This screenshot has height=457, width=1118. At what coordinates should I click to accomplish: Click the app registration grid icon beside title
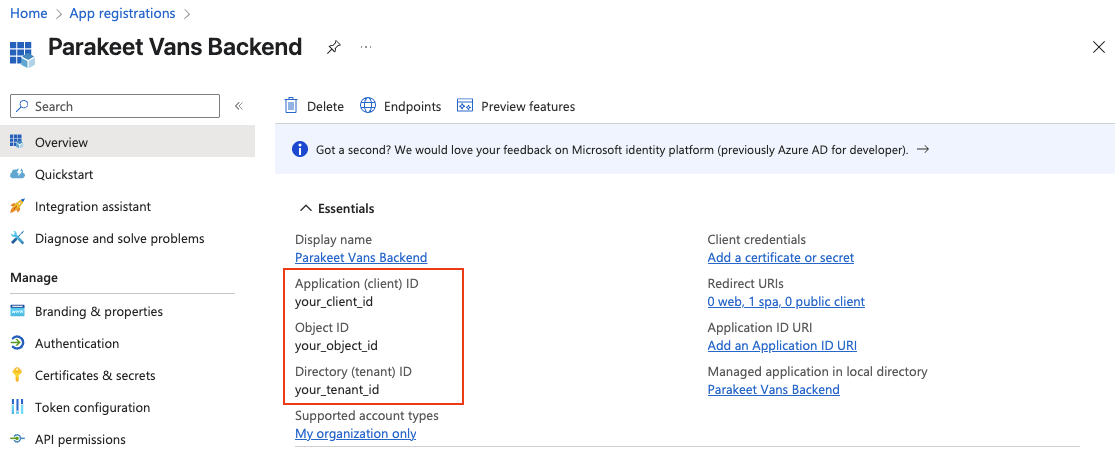[x=22, y=53]
